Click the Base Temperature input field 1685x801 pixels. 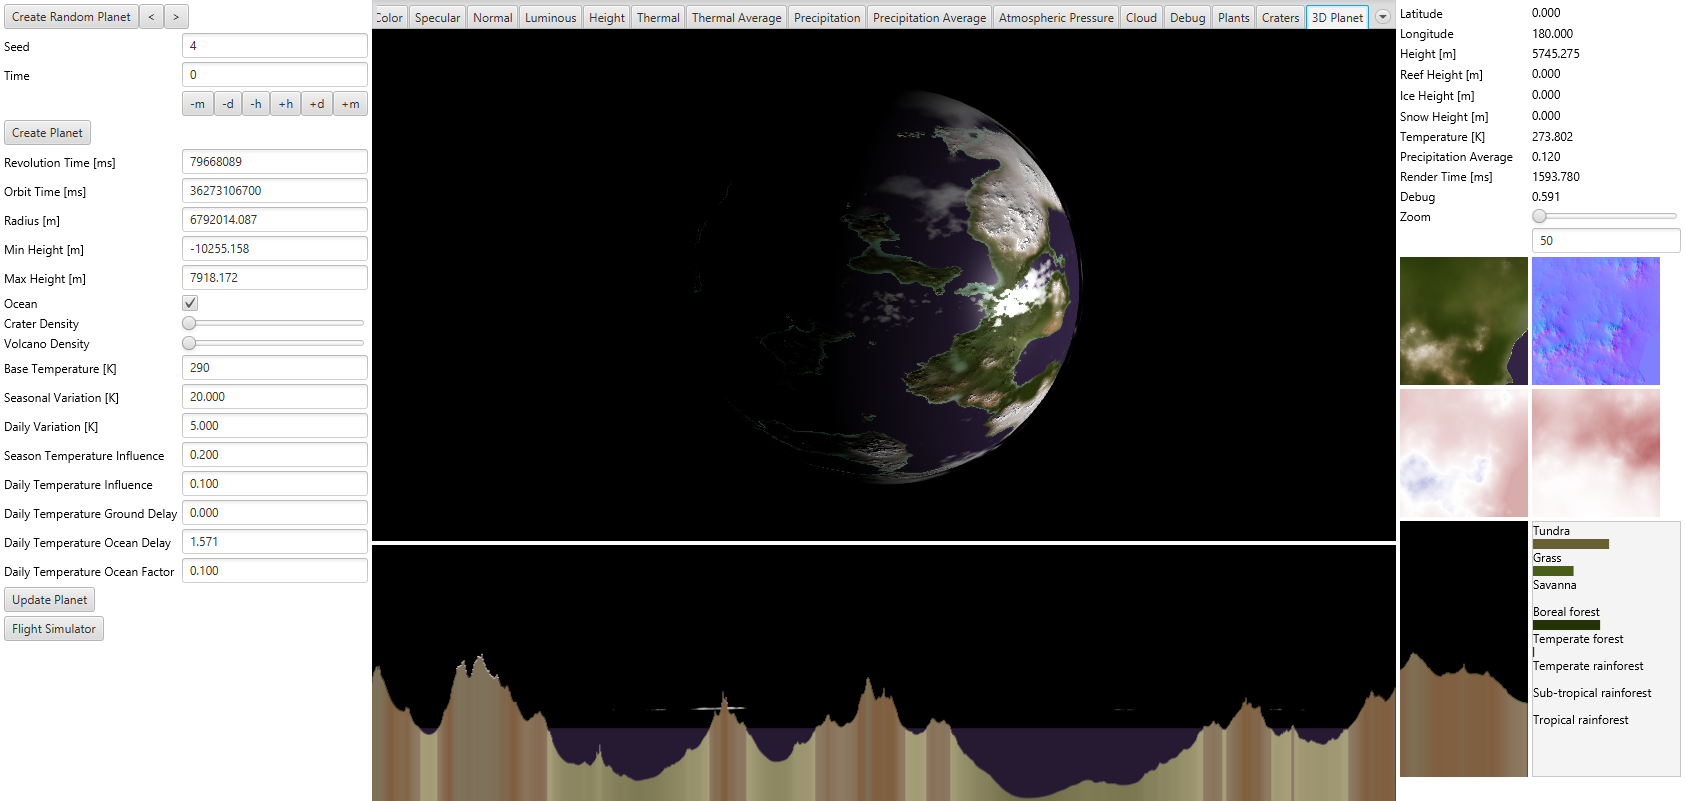tap(274, 368)
